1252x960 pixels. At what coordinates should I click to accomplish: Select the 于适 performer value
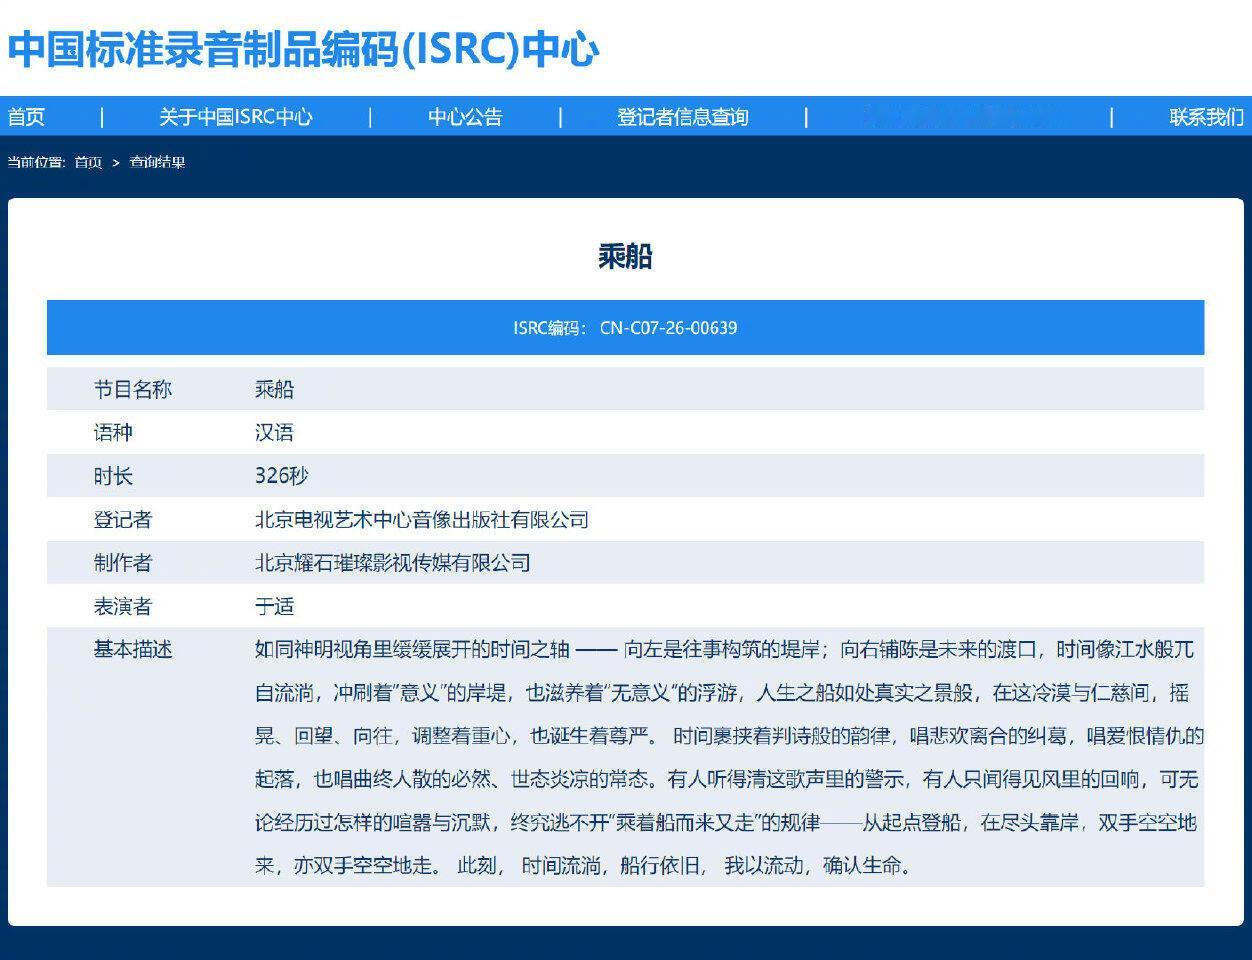[274, 606]
